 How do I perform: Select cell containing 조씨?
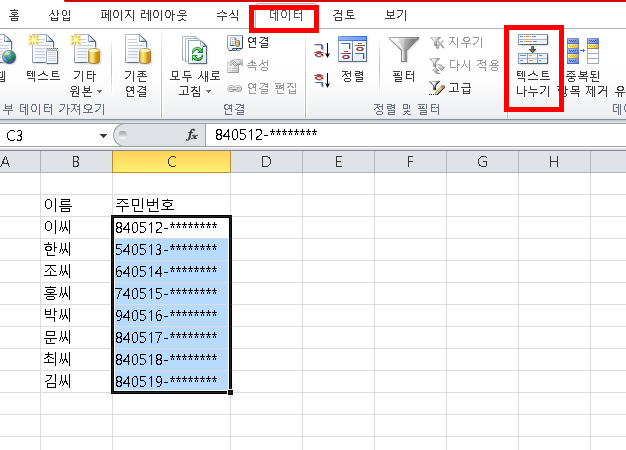(76, 271)
